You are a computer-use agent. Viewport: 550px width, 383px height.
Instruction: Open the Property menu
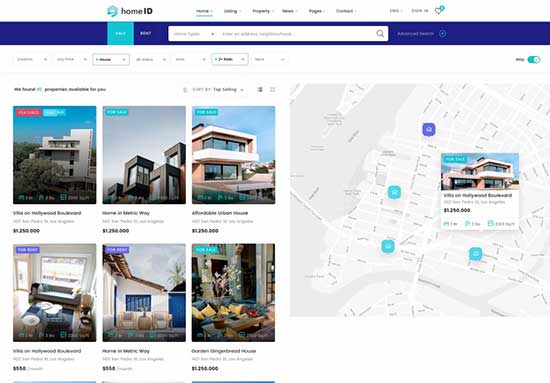coord(263,11)
